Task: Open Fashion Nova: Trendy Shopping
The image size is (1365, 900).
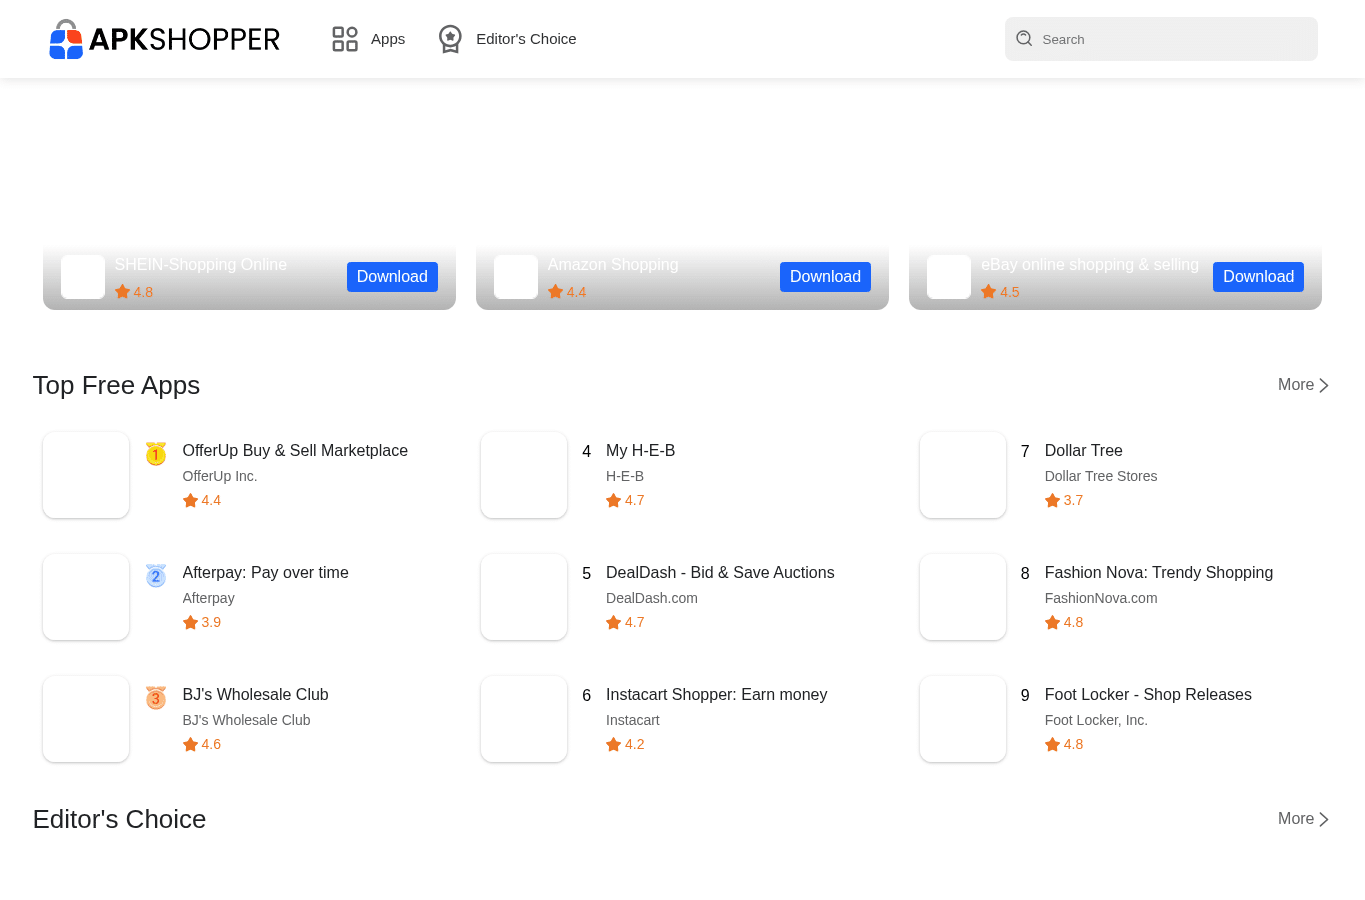Action: click(x=1159, y=573)
